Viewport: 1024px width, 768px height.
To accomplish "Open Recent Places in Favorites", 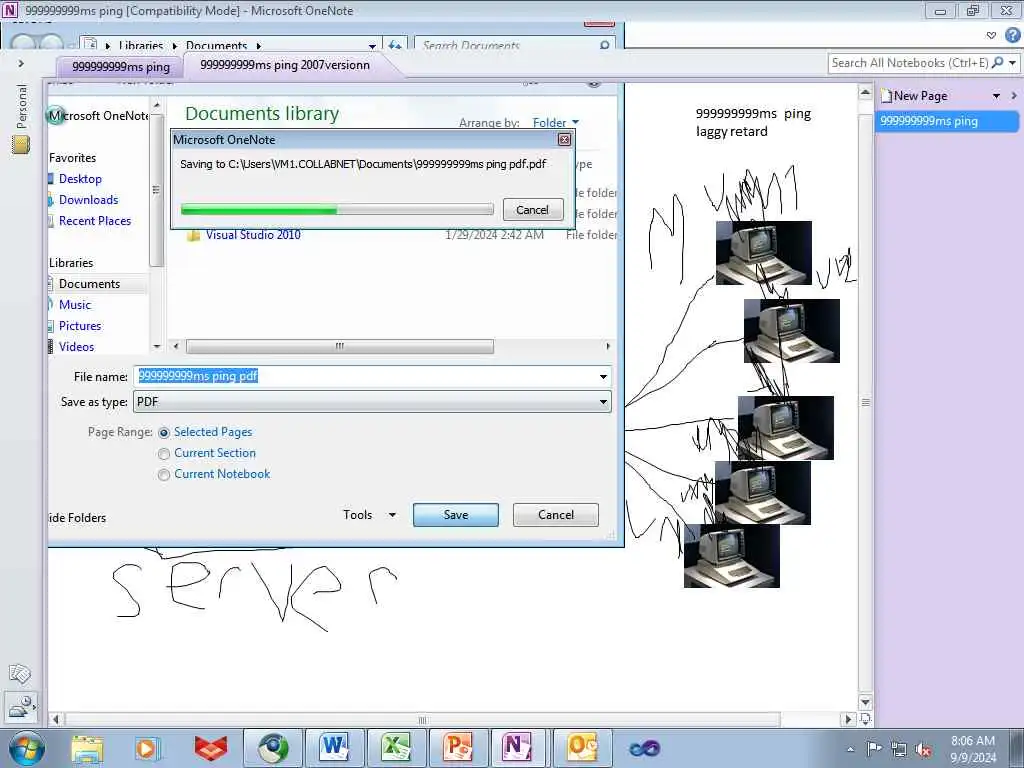I will coord(95,221).
